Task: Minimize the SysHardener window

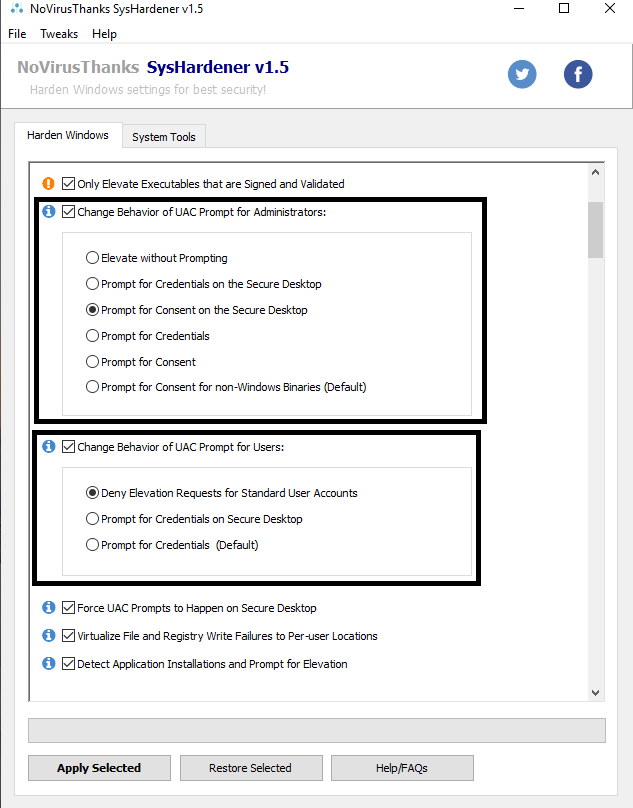Action: point(519,9)
